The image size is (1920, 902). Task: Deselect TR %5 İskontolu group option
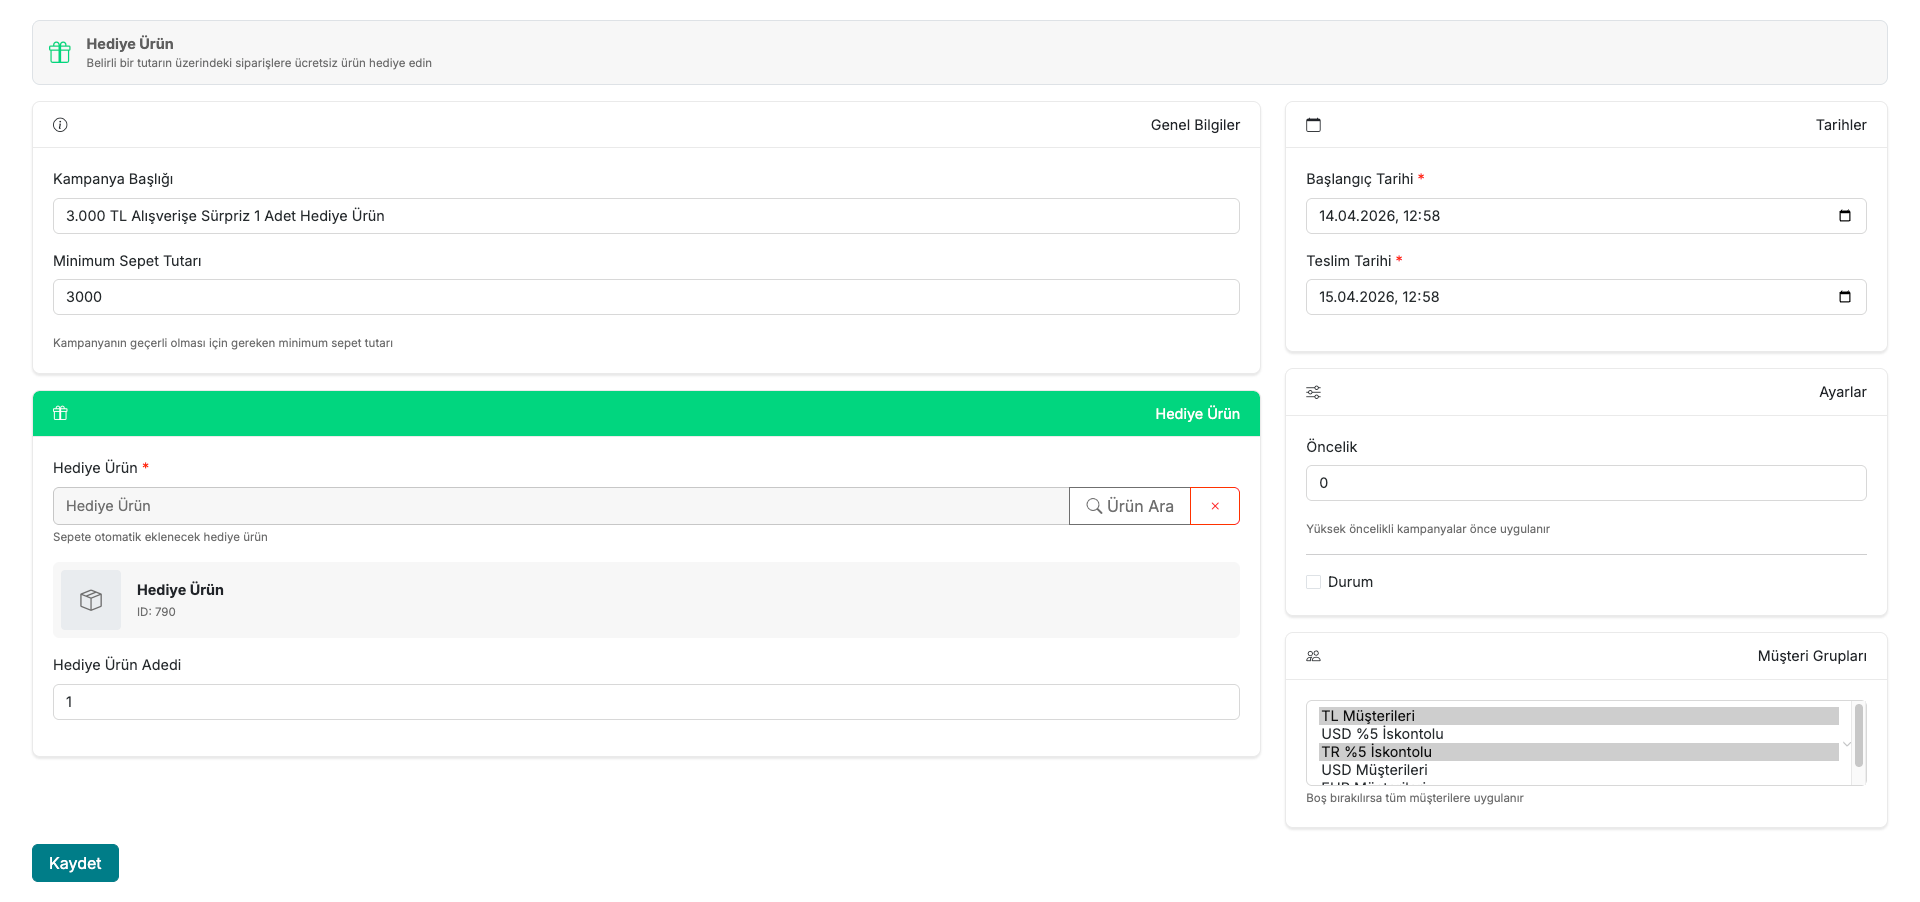pos(1577,752)
